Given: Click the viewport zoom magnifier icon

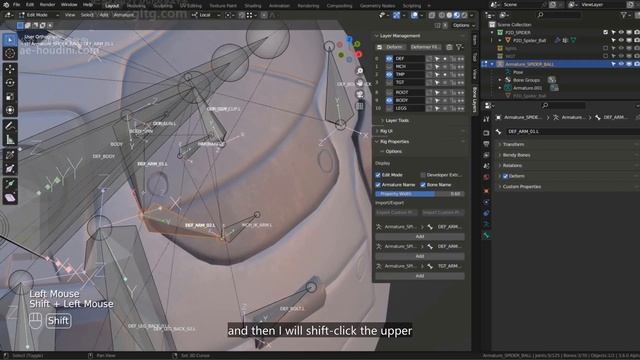Looking at the screenshot, I should 360,71.
